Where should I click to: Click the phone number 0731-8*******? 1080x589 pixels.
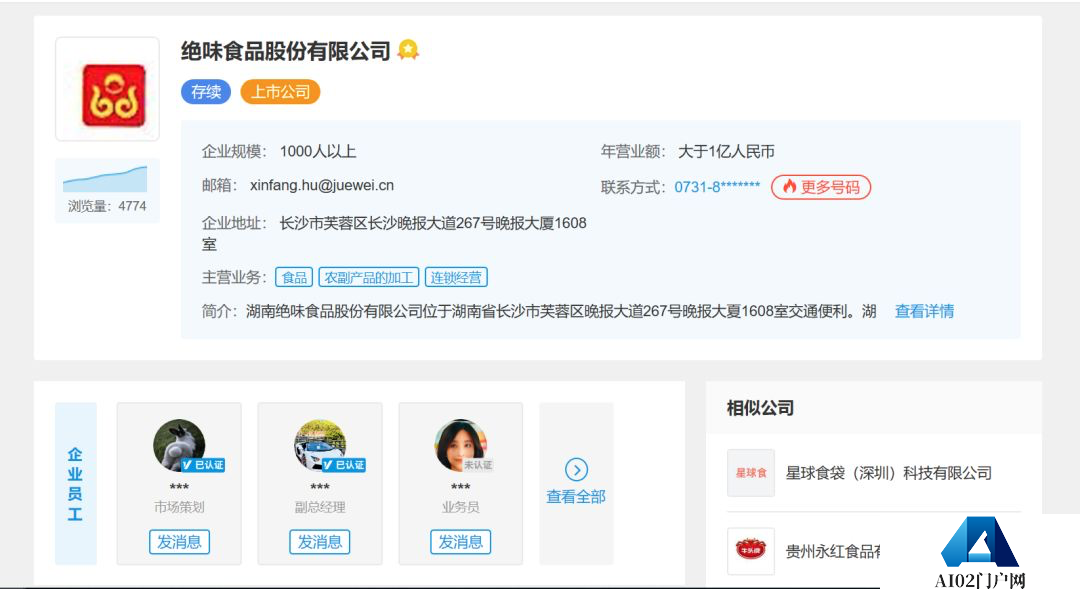[717, 187]
